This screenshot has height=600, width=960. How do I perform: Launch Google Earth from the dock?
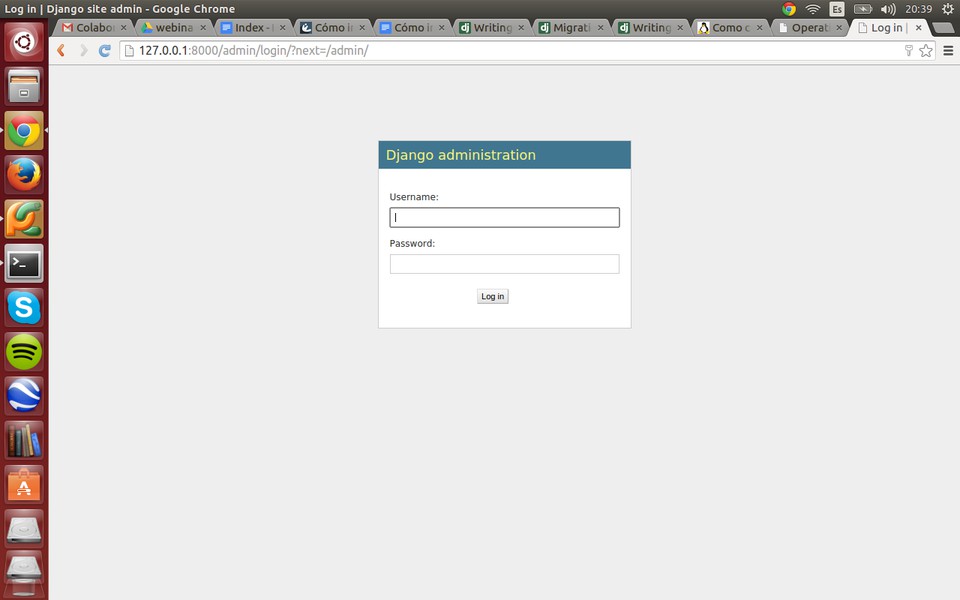(x=24, y=396)
